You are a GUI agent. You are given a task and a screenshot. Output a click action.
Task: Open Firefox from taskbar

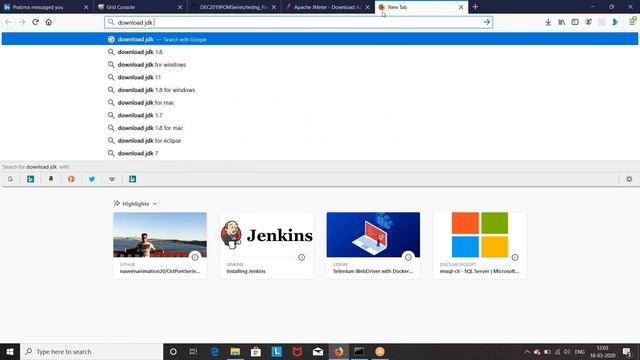coord(338,351)
